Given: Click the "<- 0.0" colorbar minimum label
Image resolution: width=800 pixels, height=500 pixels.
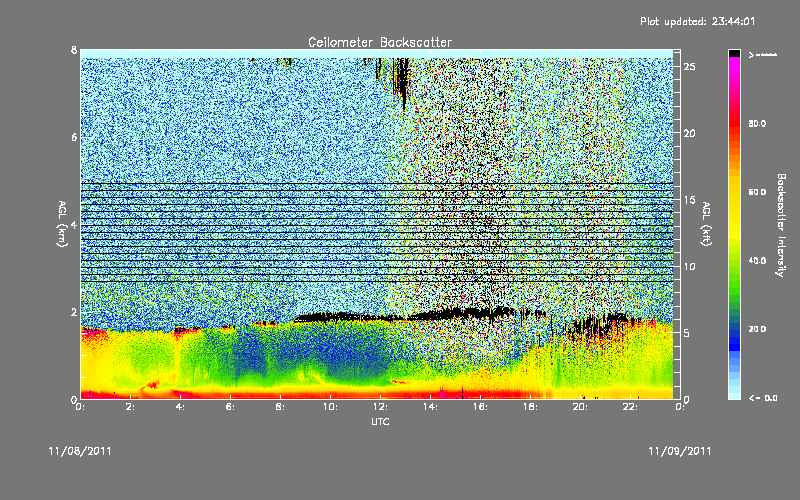Looking at the screenshot, I should click(763, 398).
